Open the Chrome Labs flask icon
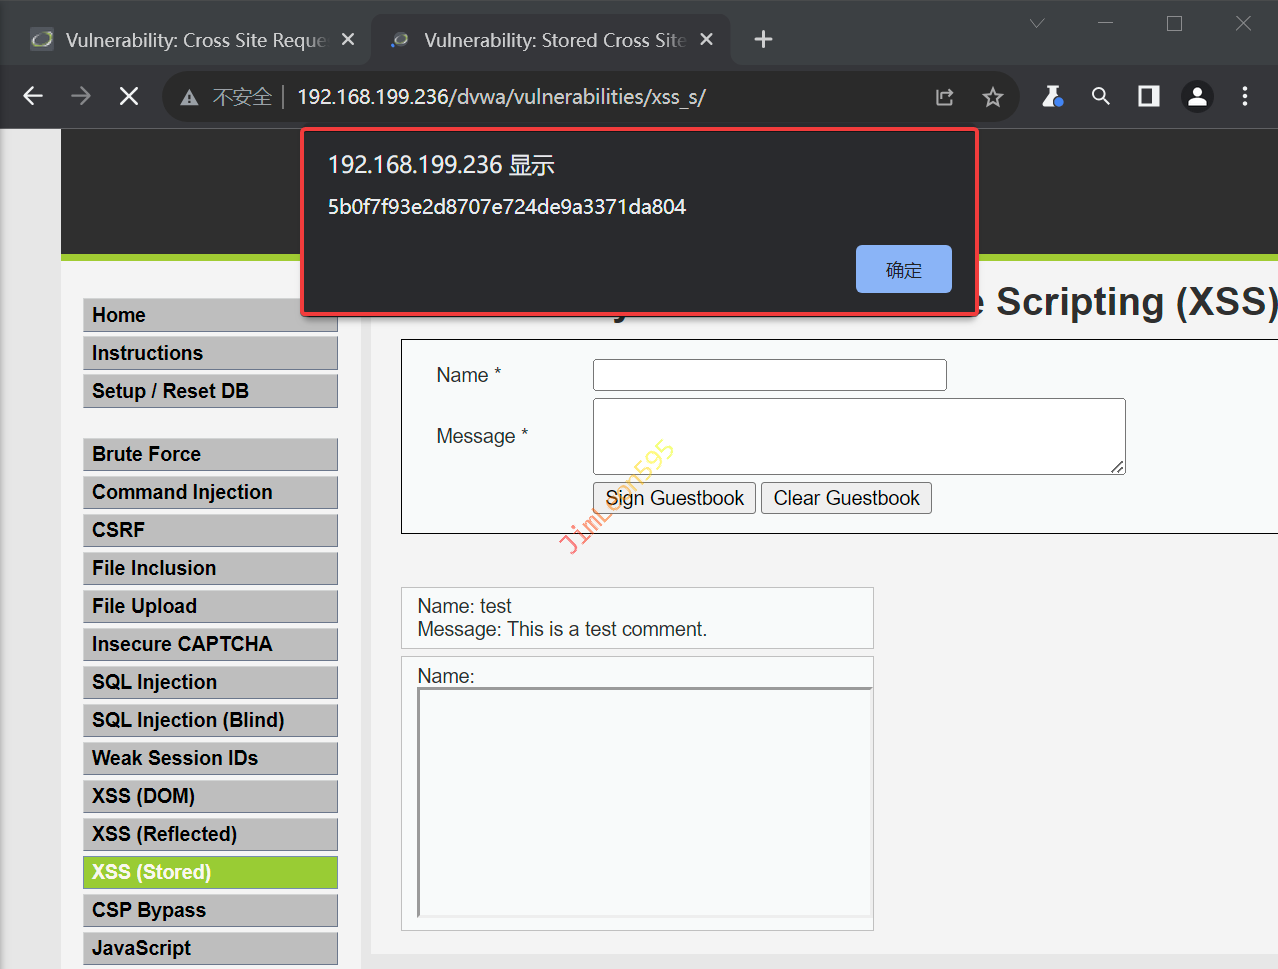 (x=1052, y=96)
